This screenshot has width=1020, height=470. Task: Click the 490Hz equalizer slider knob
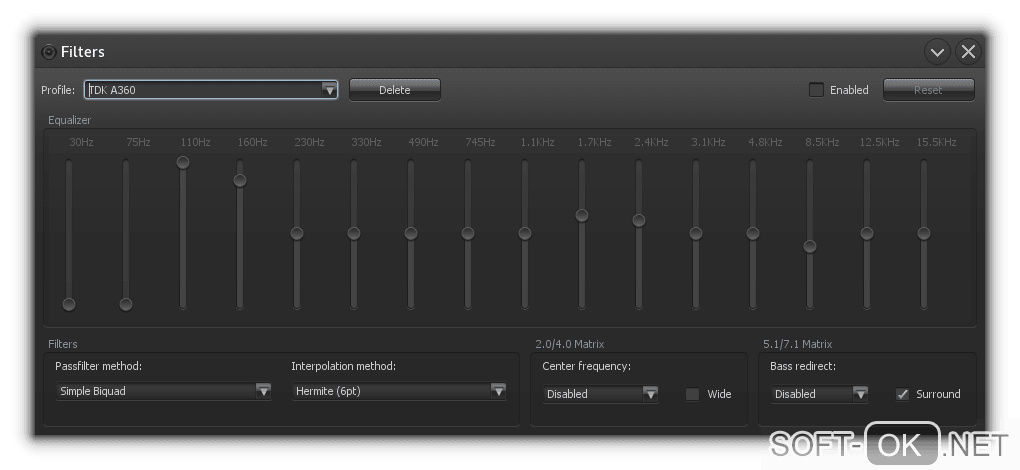(411, 233)
